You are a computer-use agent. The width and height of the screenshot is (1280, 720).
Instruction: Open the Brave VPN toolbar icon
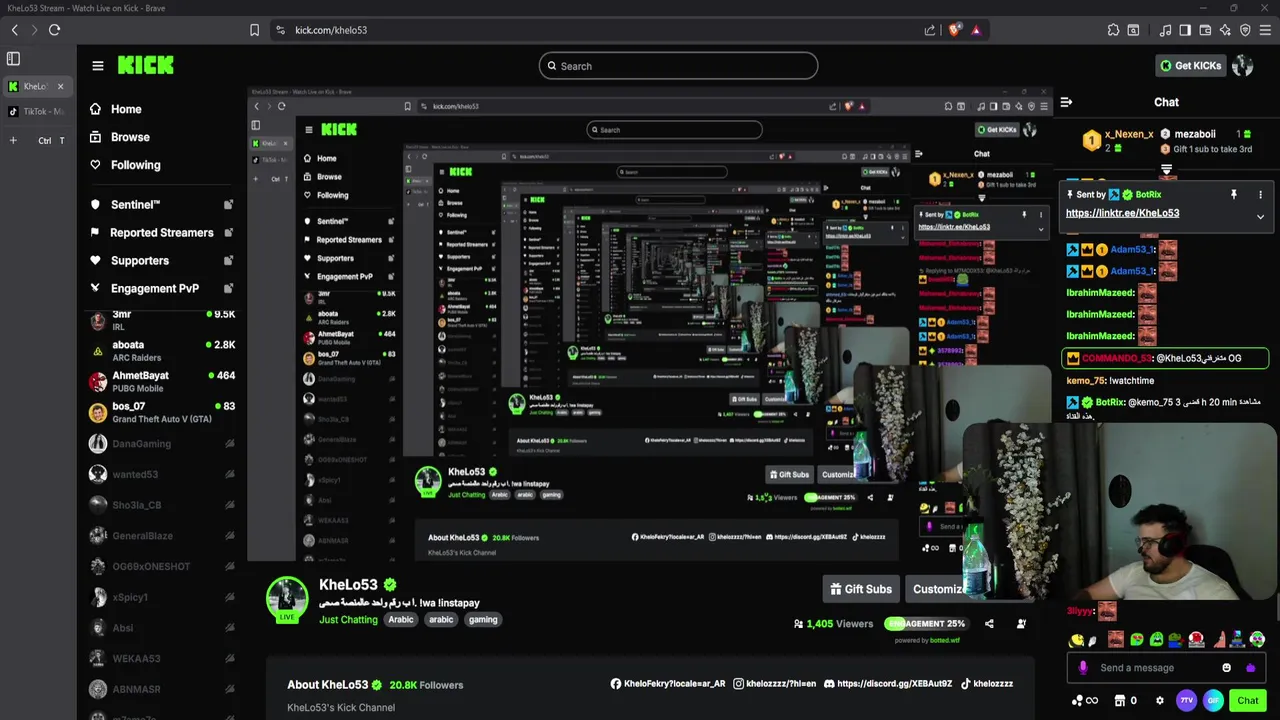pyautogui.click(x=1245, y=30)
